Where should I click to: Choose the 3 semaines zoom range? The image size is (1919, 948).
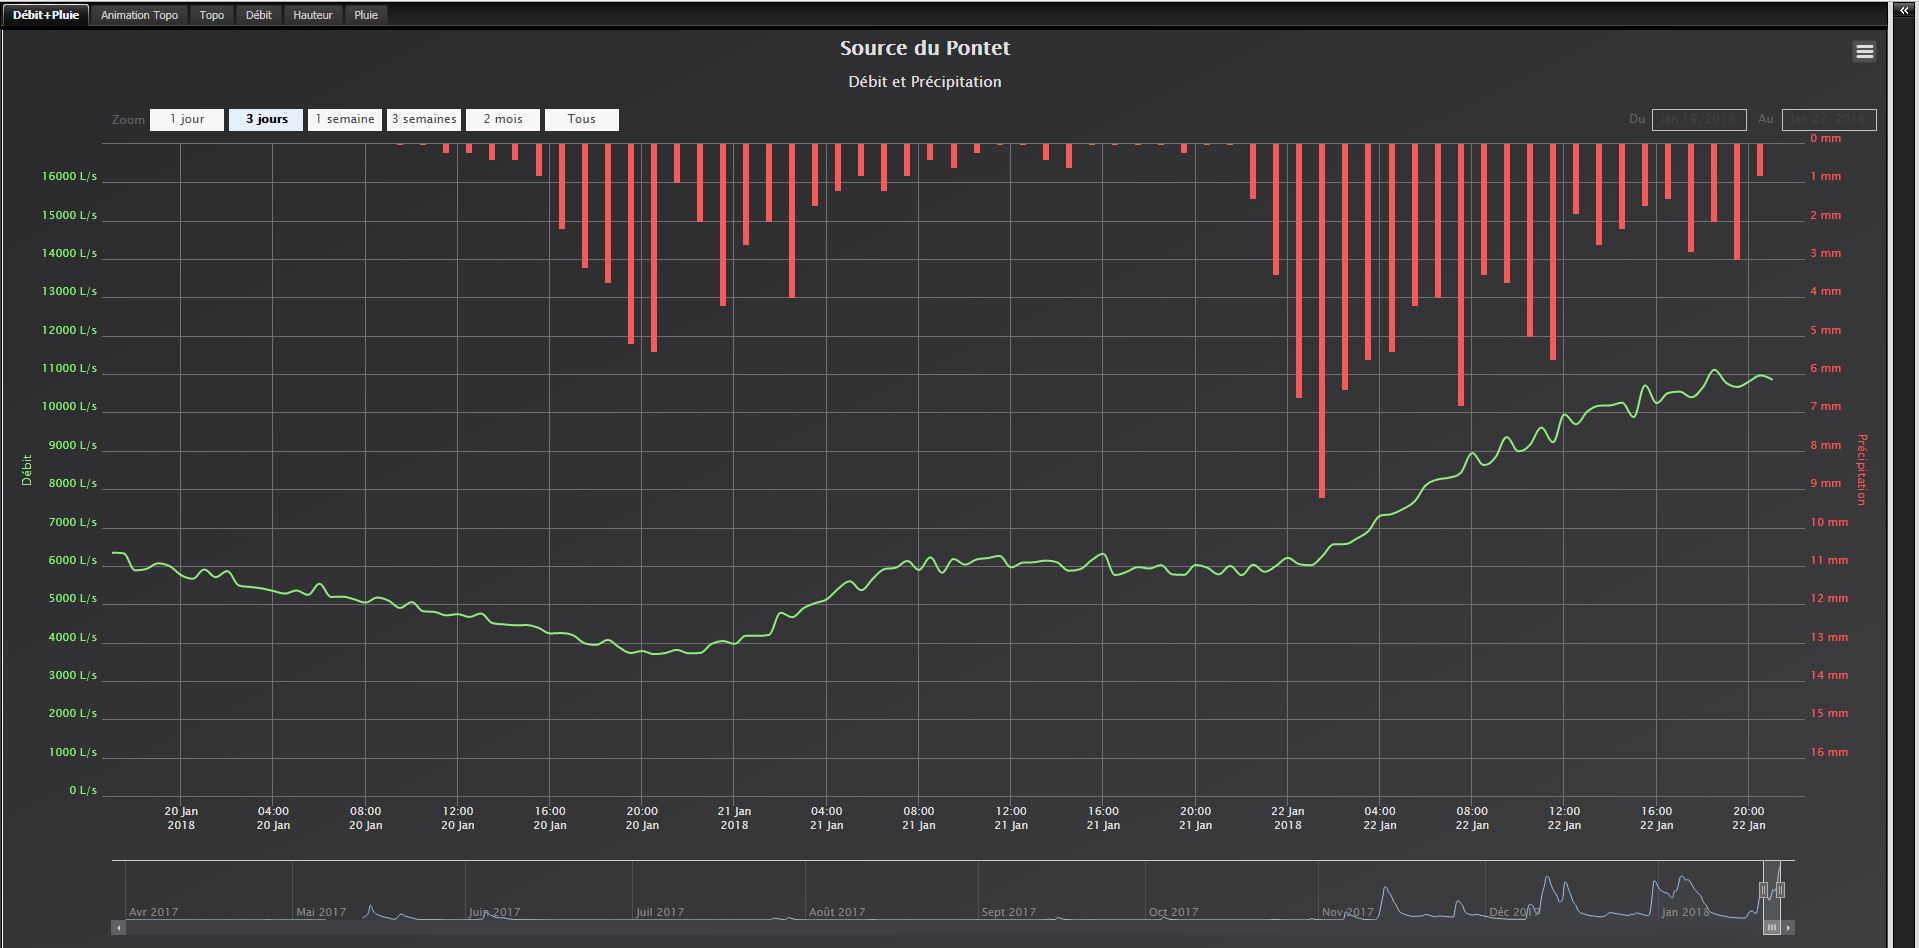424,120
